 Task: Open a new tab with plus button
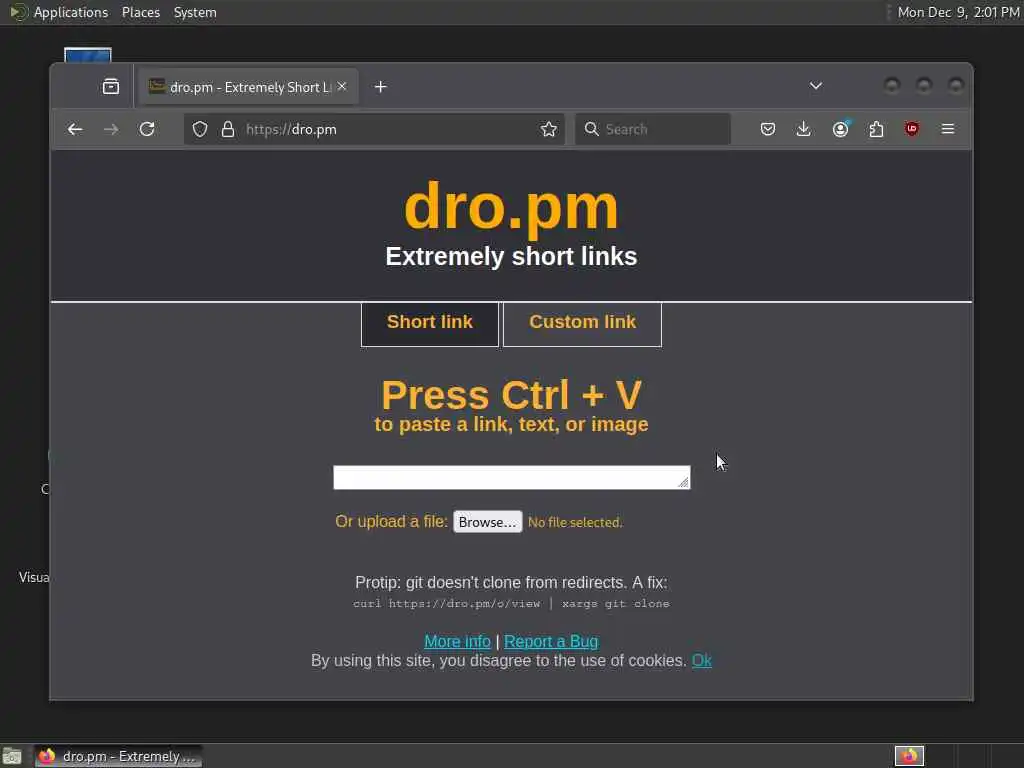click(381, 87)
